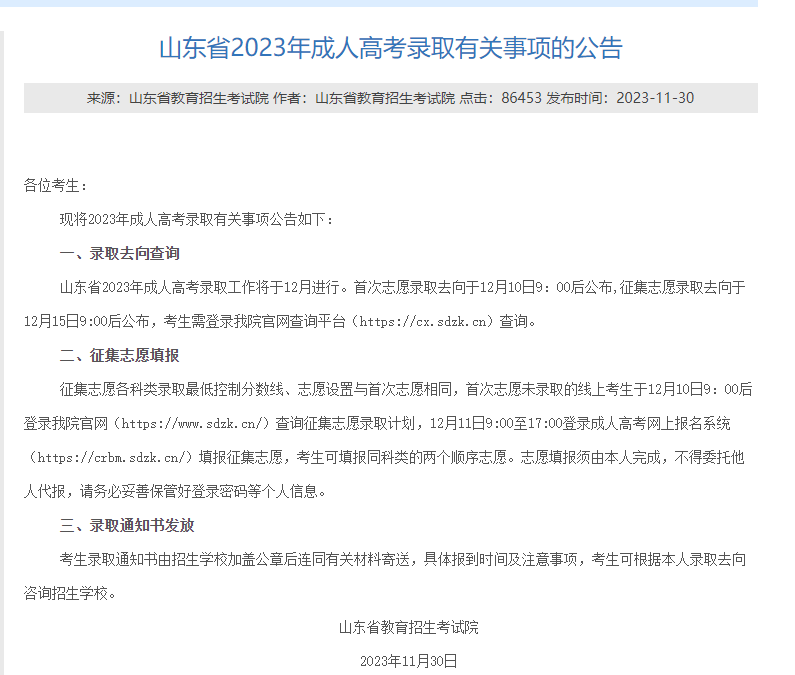Screen dimensions: 795x675
Task: Click the text 12月15日9:00后公布
Action: tap(87, 322)
